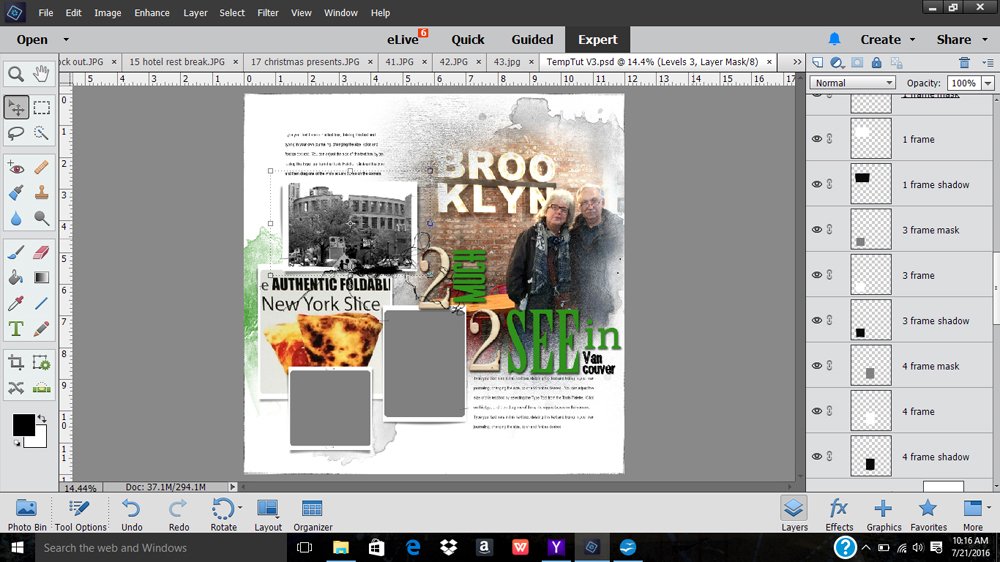The image size is (1000, 562).
Task: Select the Gradient tool
Action: click(41, 277)
